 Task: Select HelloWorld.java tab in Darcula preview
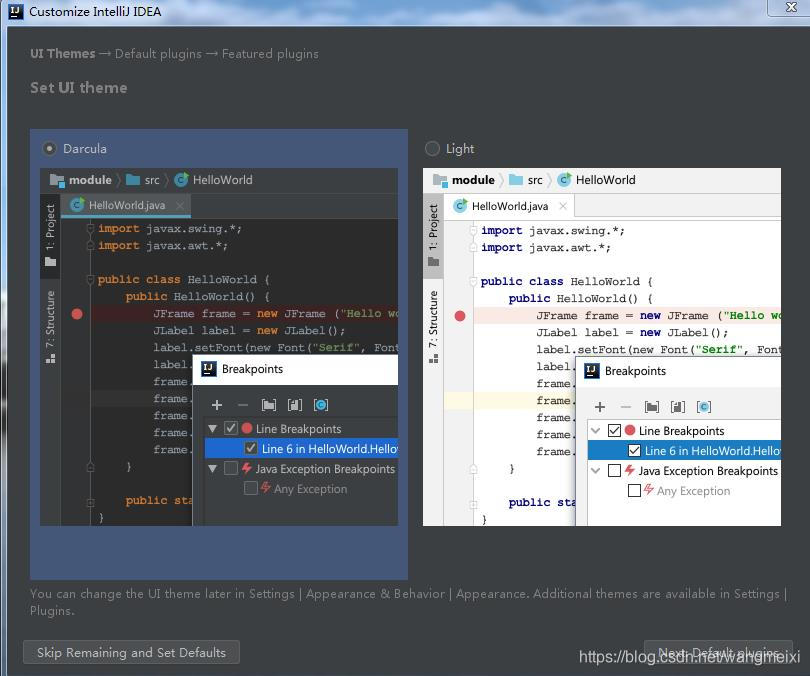pyautogui.click(x=126, y=205)
